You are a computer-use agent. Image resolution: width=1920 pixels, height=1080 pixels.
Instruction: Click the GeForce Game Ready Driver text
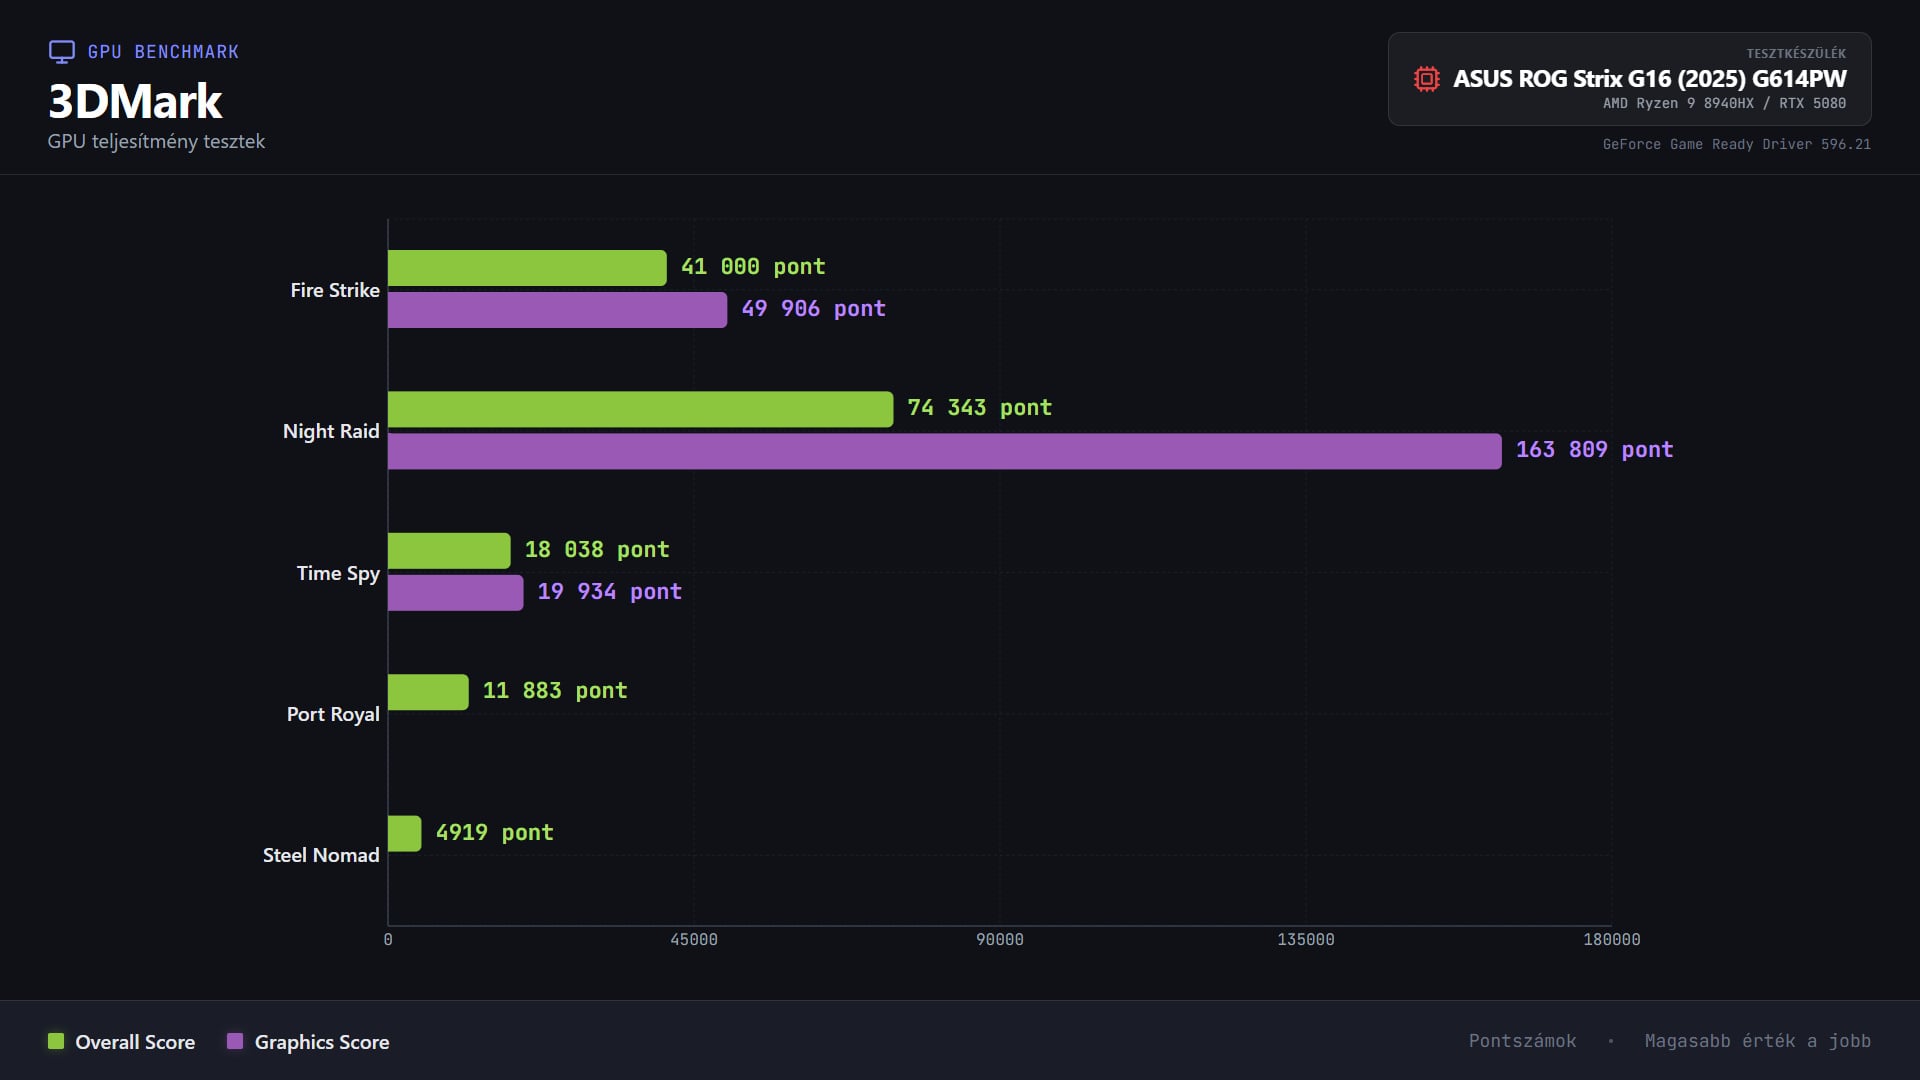click(1736, 144)
